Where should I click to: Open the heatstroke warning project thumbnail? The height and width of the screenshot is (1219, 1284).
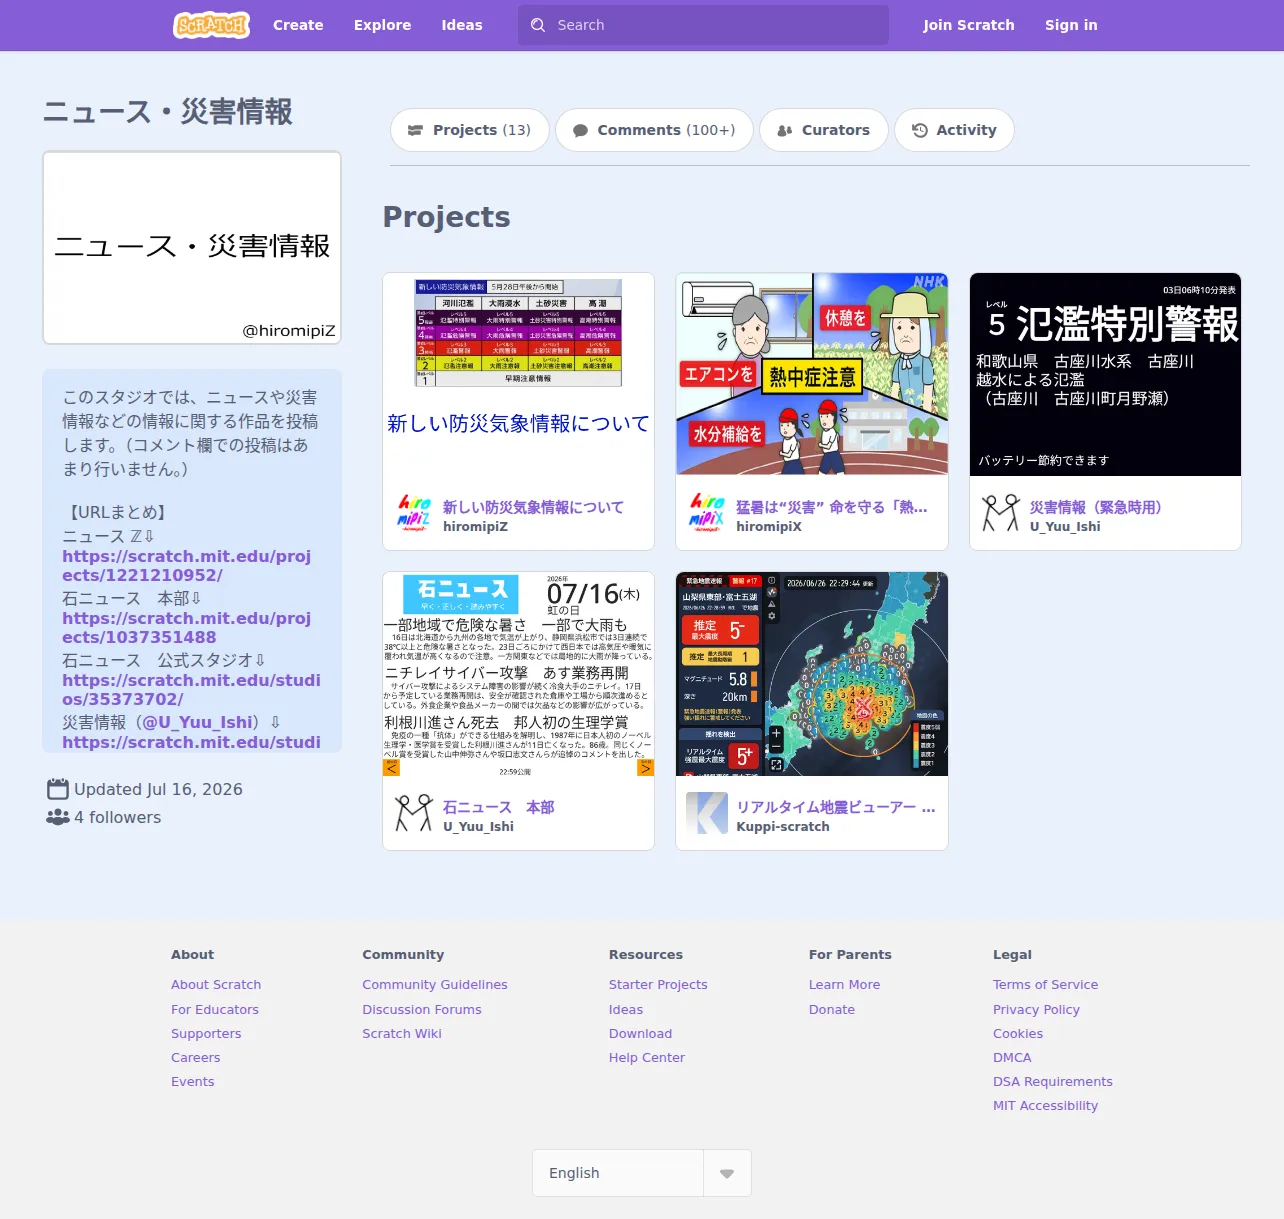tap(812, 374)
